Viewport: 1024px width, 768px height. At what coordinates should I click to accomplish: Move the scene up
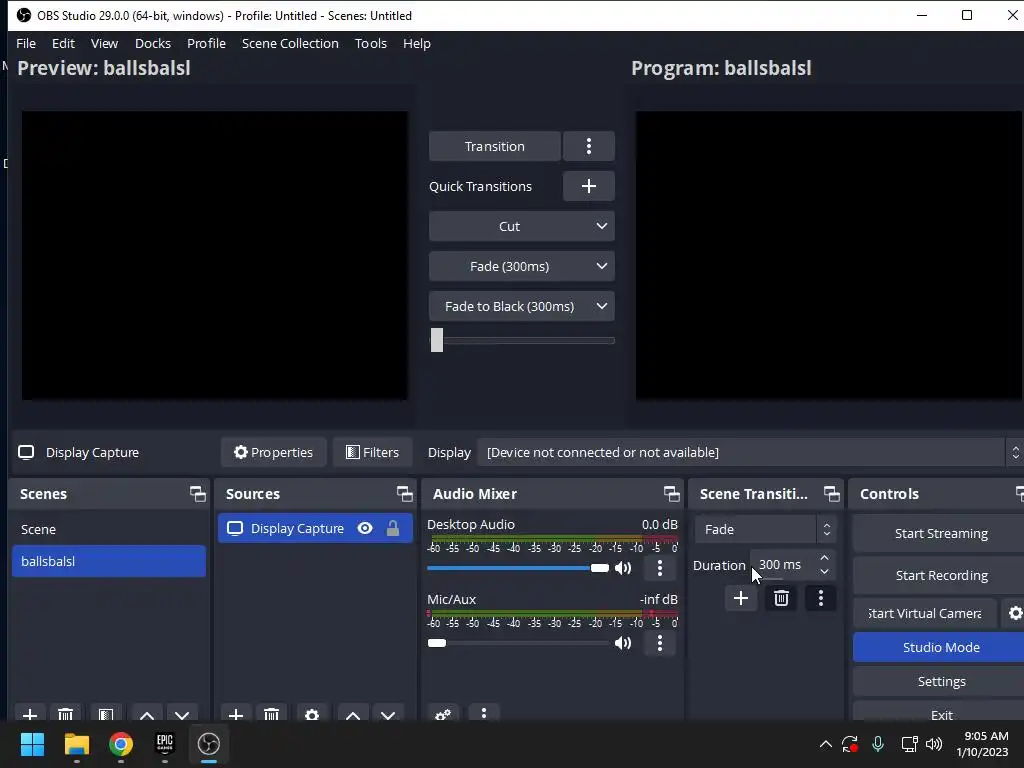(147, 714)
